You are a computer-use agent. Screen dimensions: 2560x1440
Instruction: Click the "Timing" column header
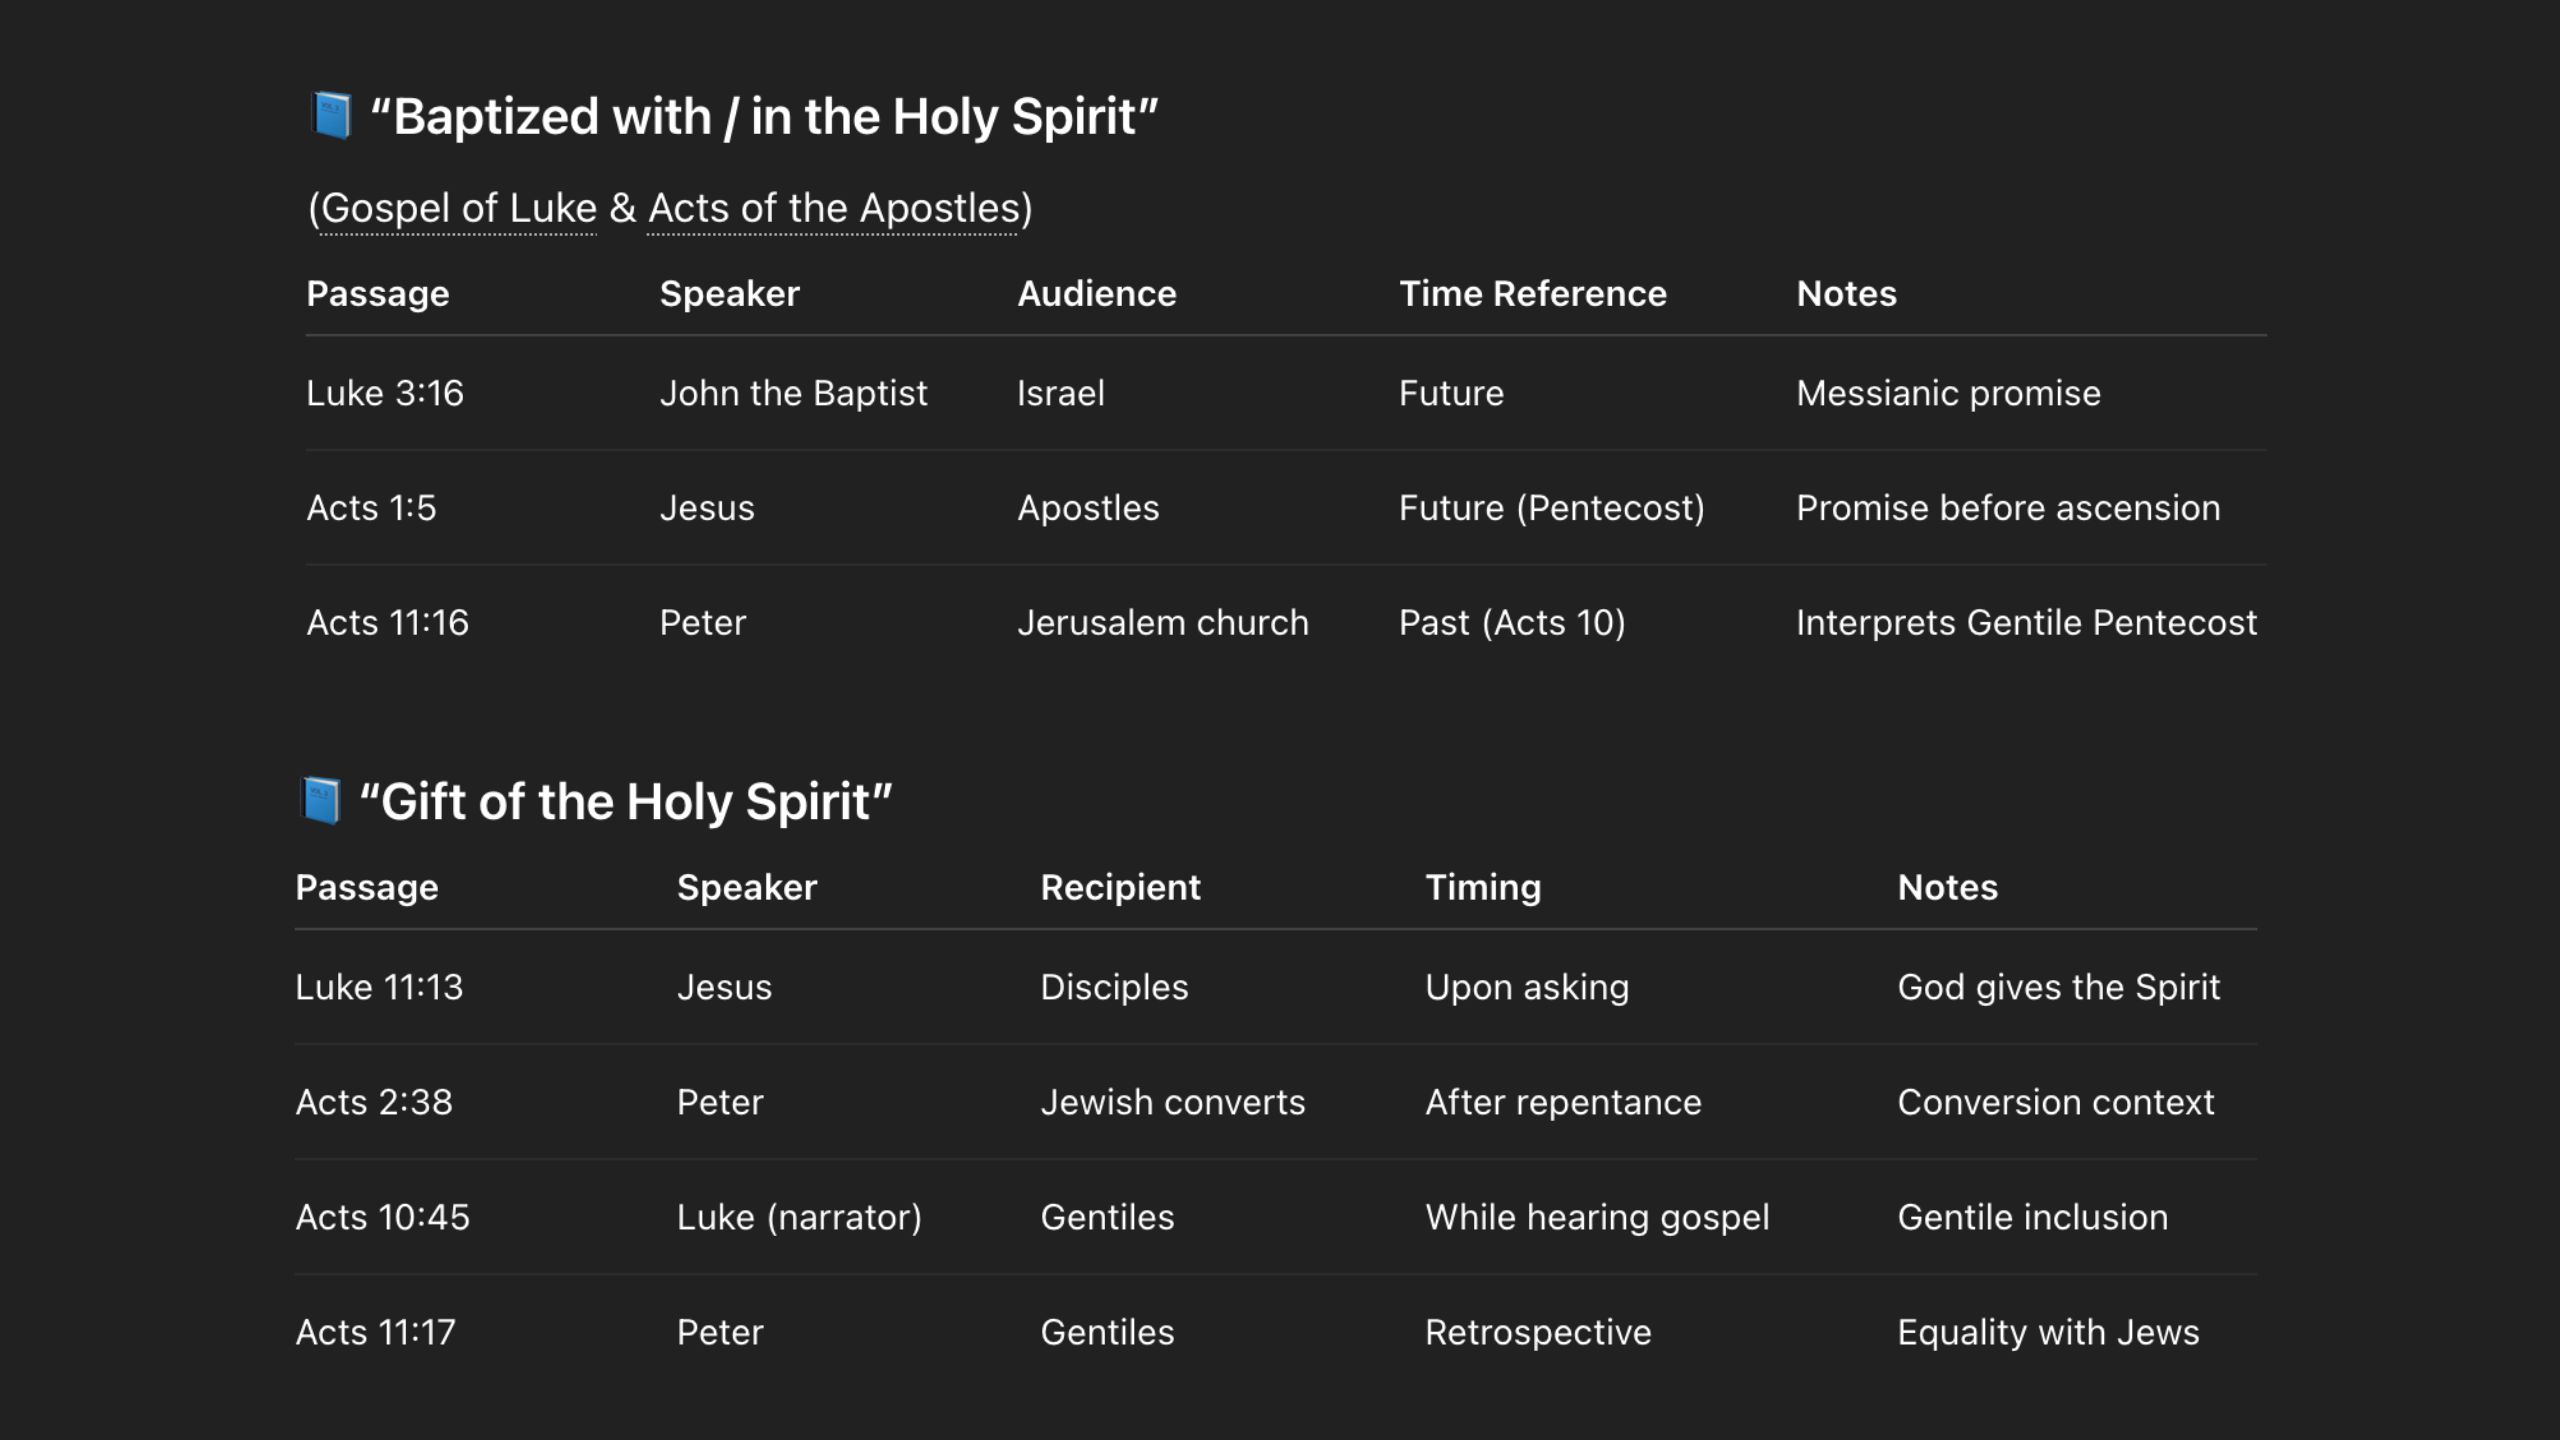[x=1483, y=888]
